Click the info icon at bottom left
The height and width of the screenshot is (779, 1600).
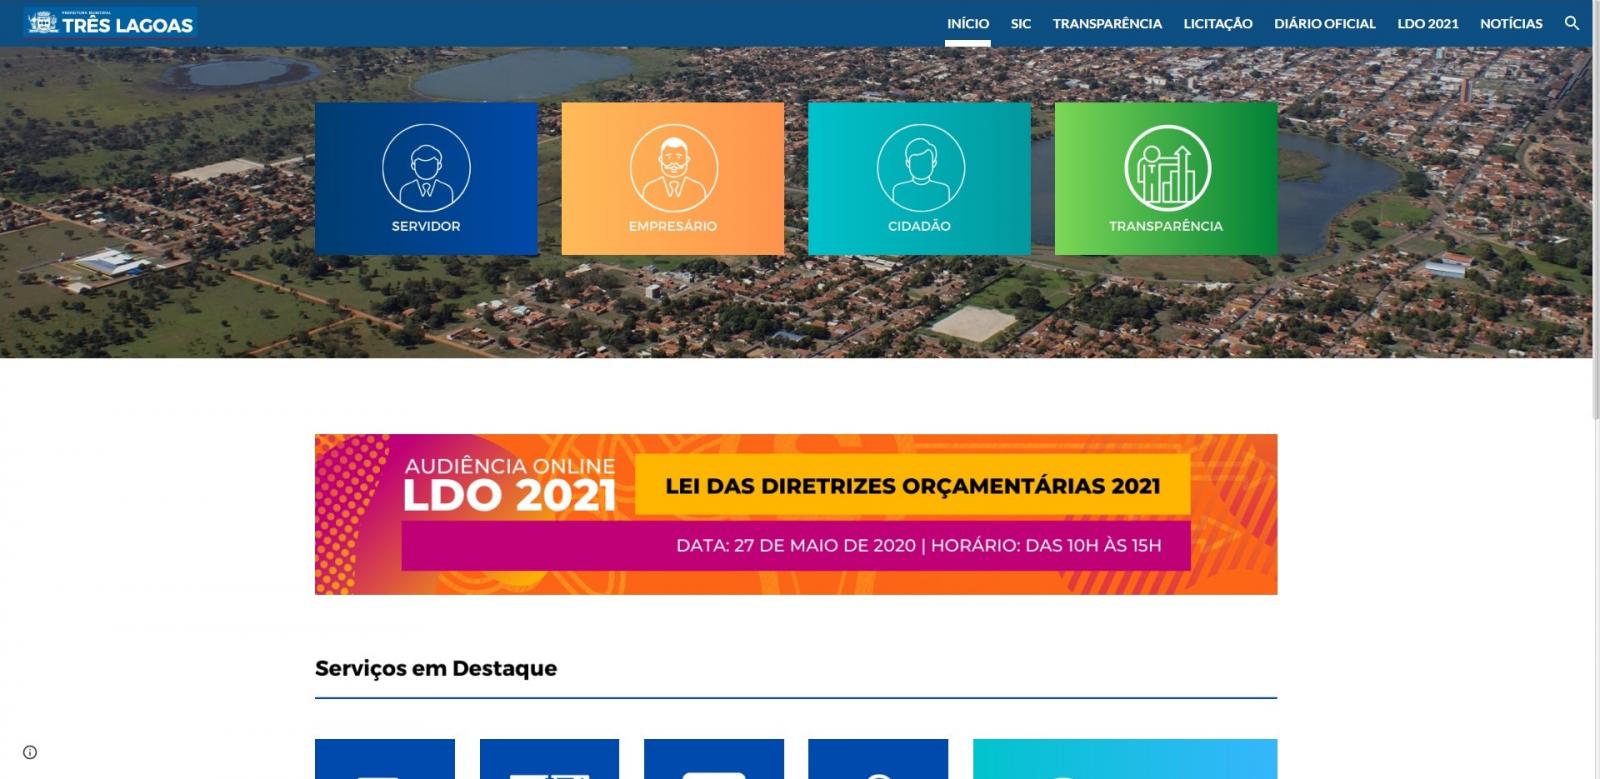tap(30, 752)
